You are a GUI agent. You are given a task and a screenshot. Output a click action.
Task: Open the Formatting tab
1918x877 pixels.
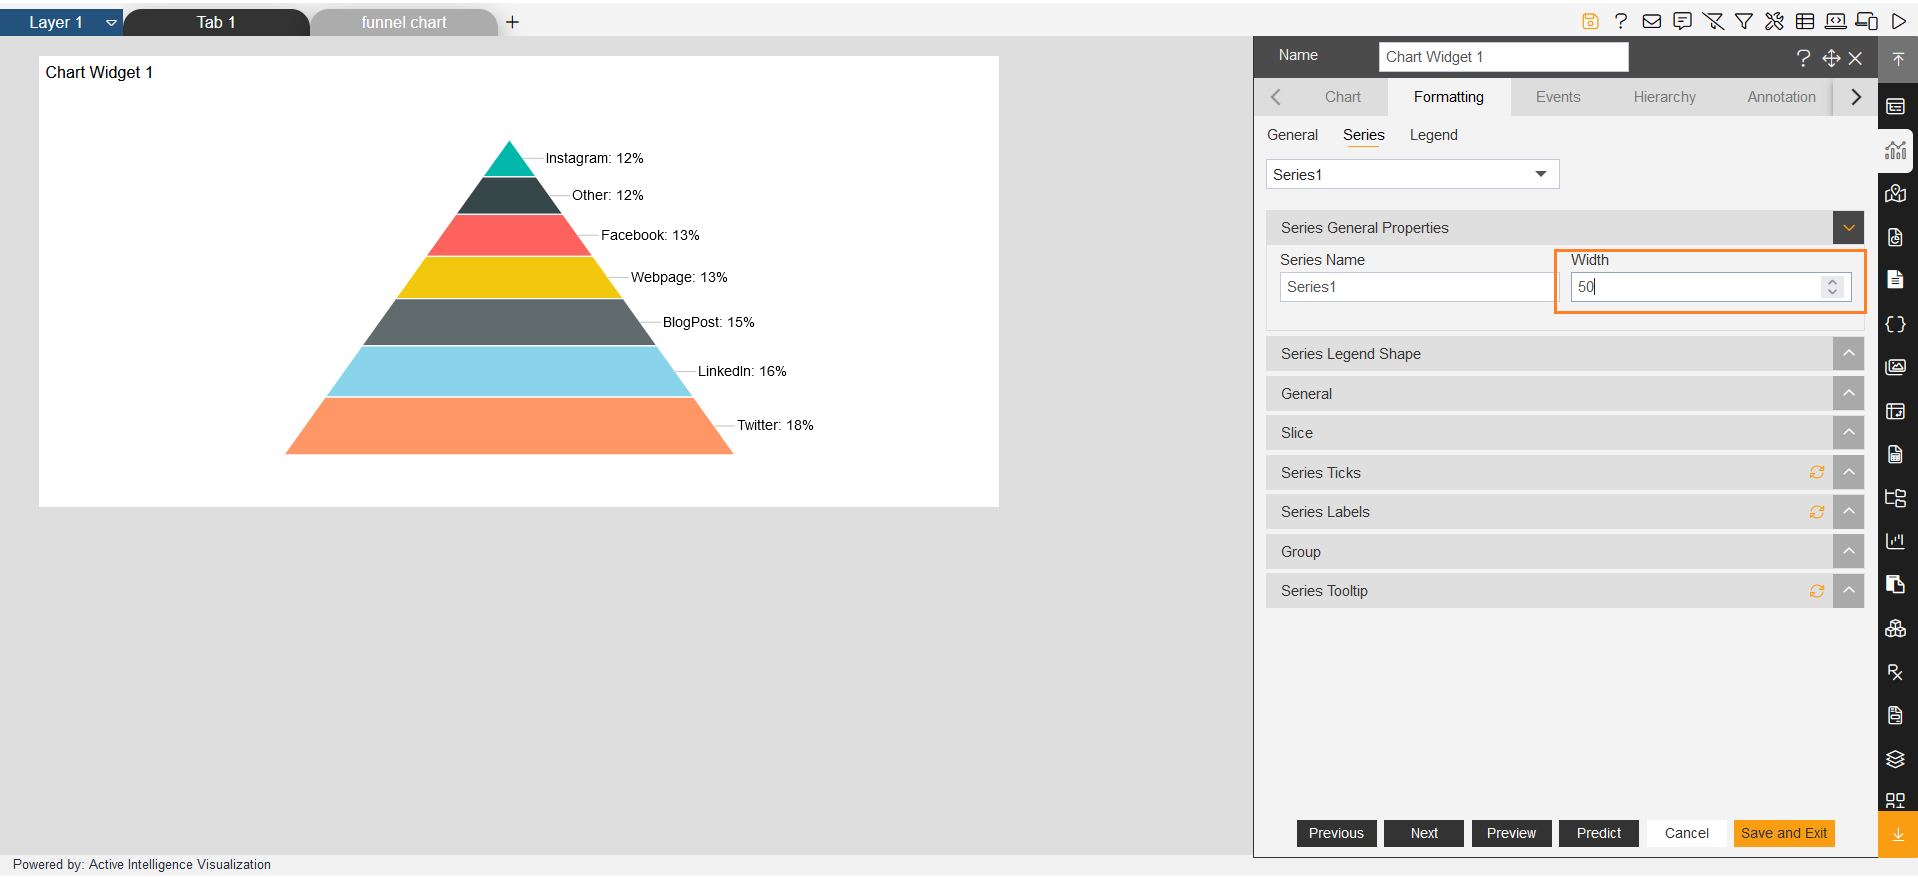pos(1449,97)
